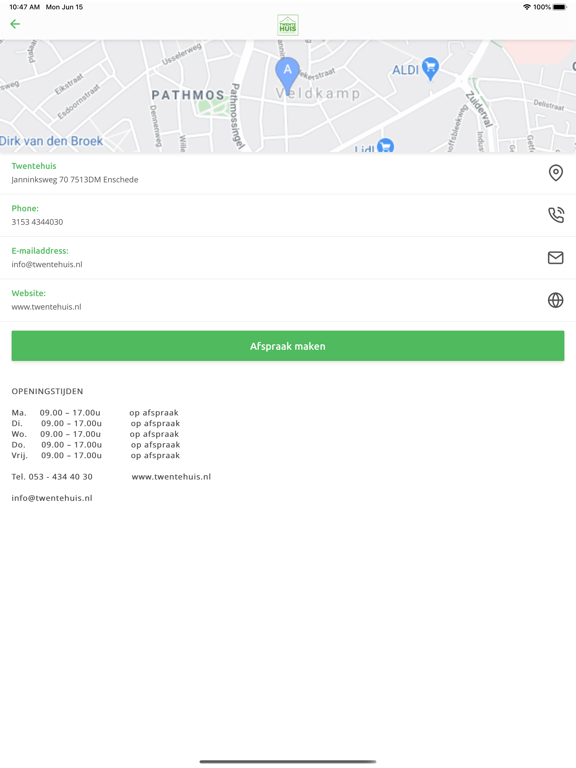Open the info@twentehuis.nl address under E-mailaddress
The height and width of the screenshot is (768, 576).
pyautogui.click(x=47, y=264)
